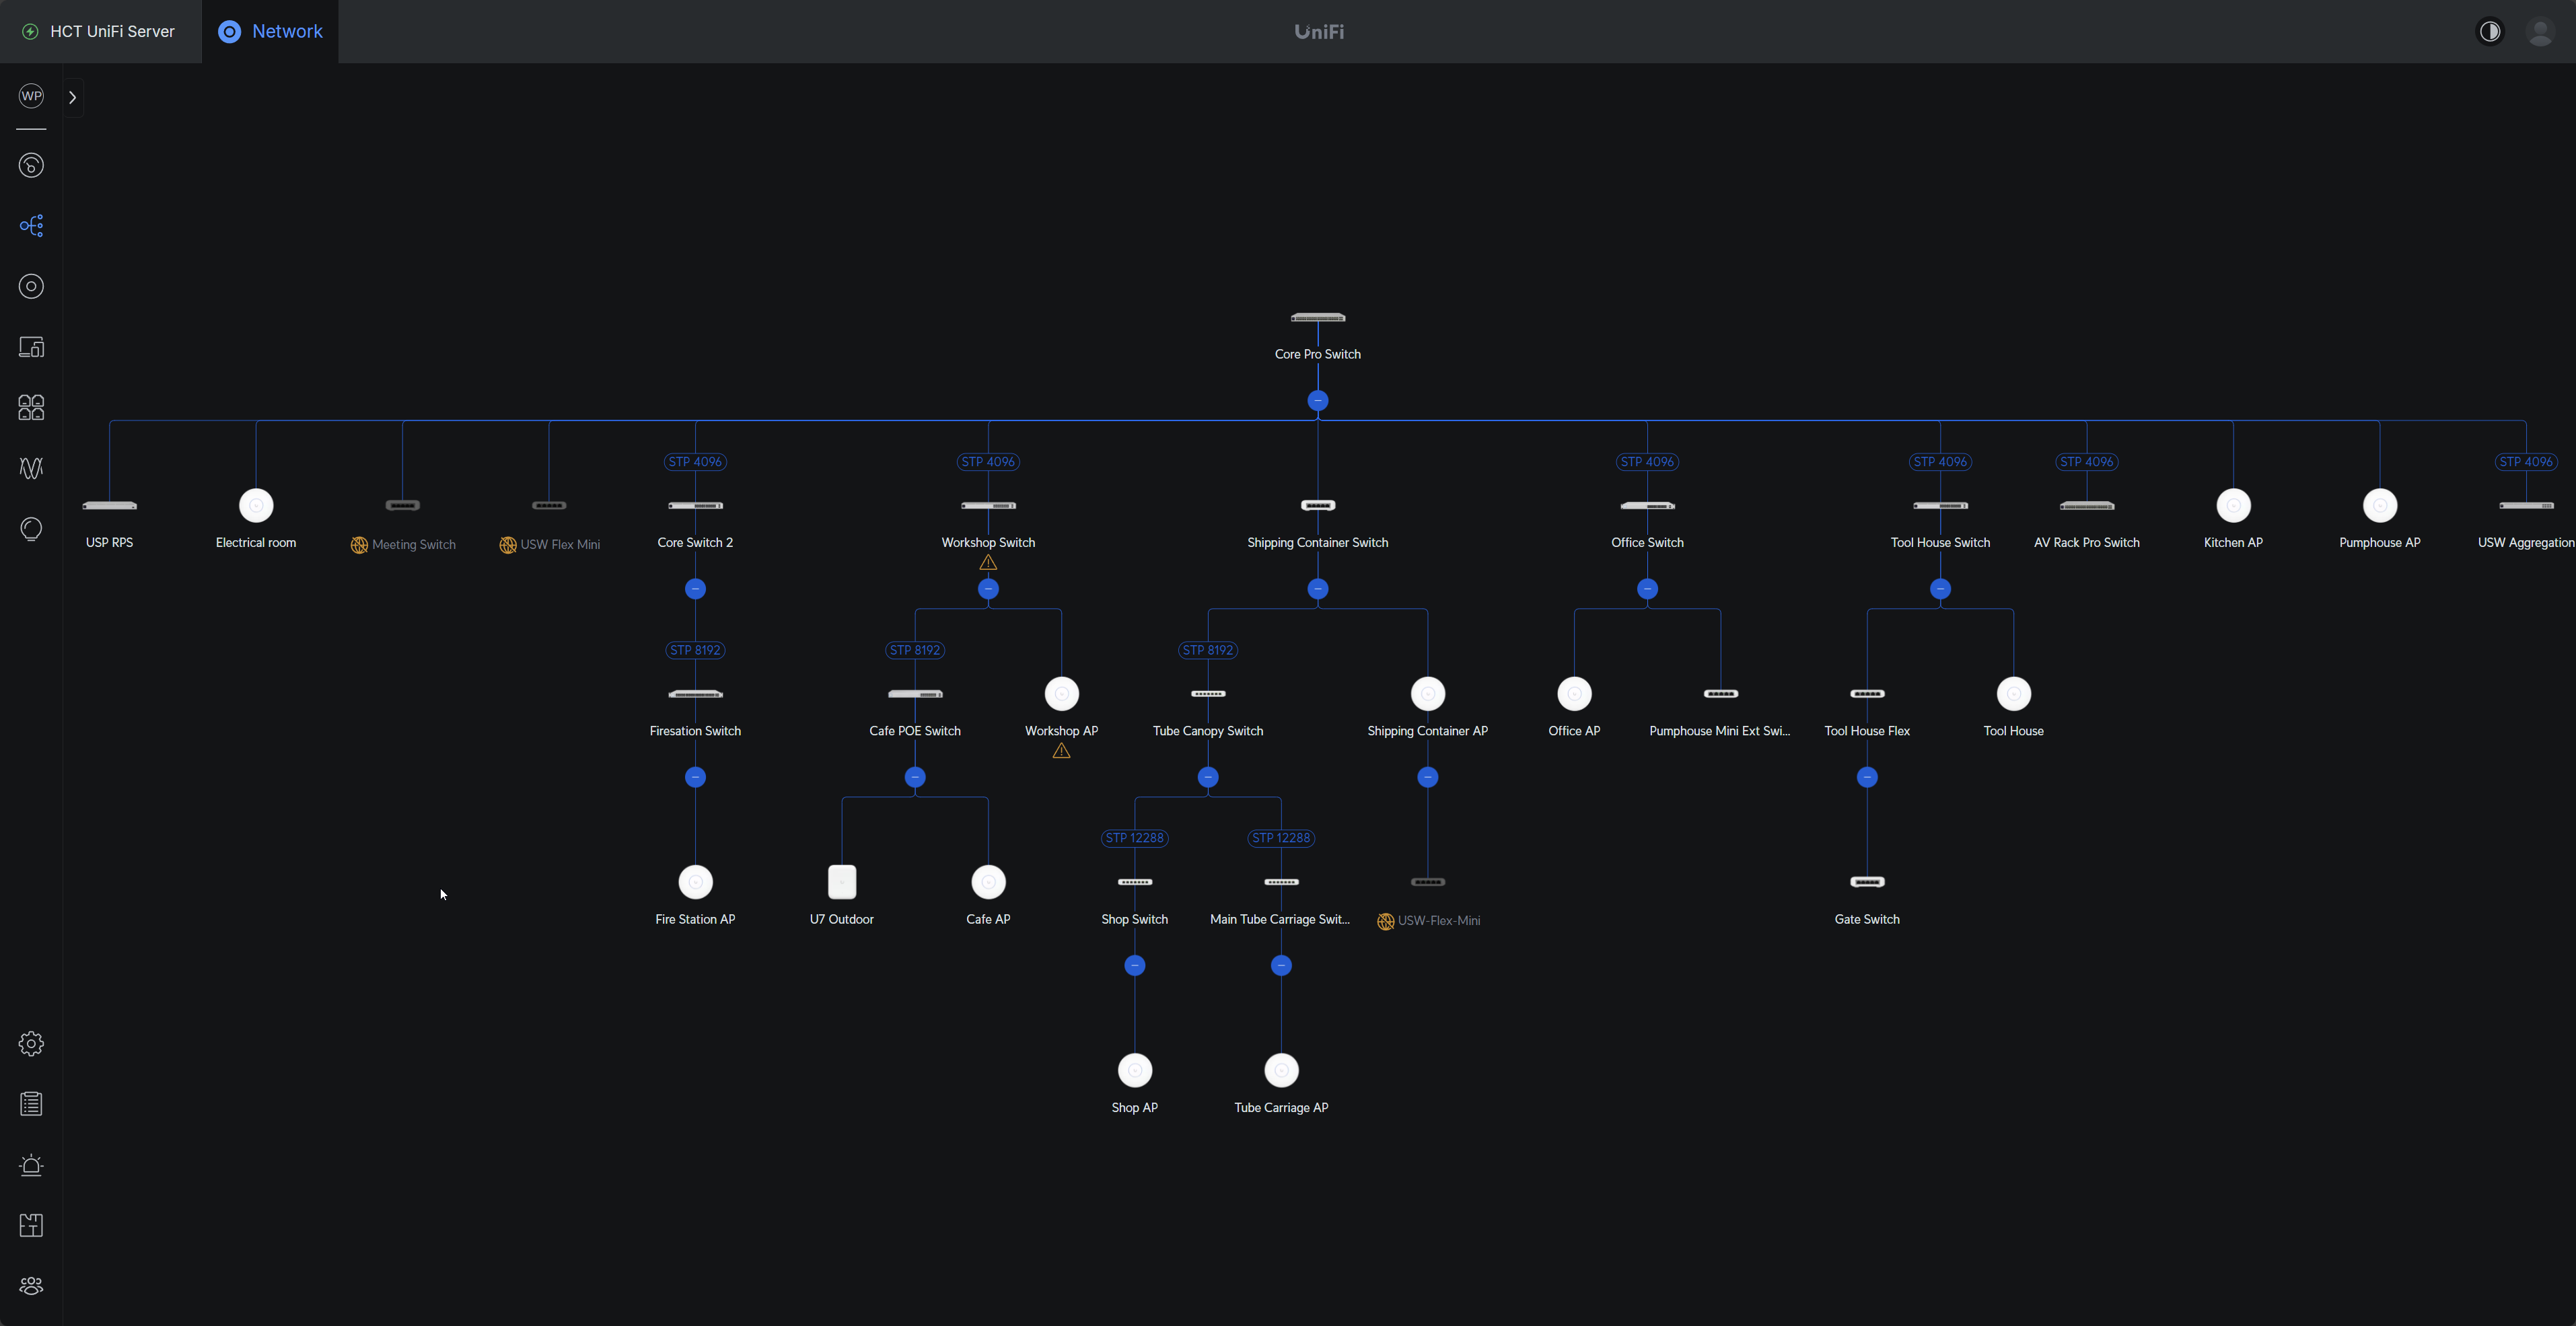Open the Settings gear in sidebar
This screenshot has width=2576, height=1326.
coord(31,1044)
